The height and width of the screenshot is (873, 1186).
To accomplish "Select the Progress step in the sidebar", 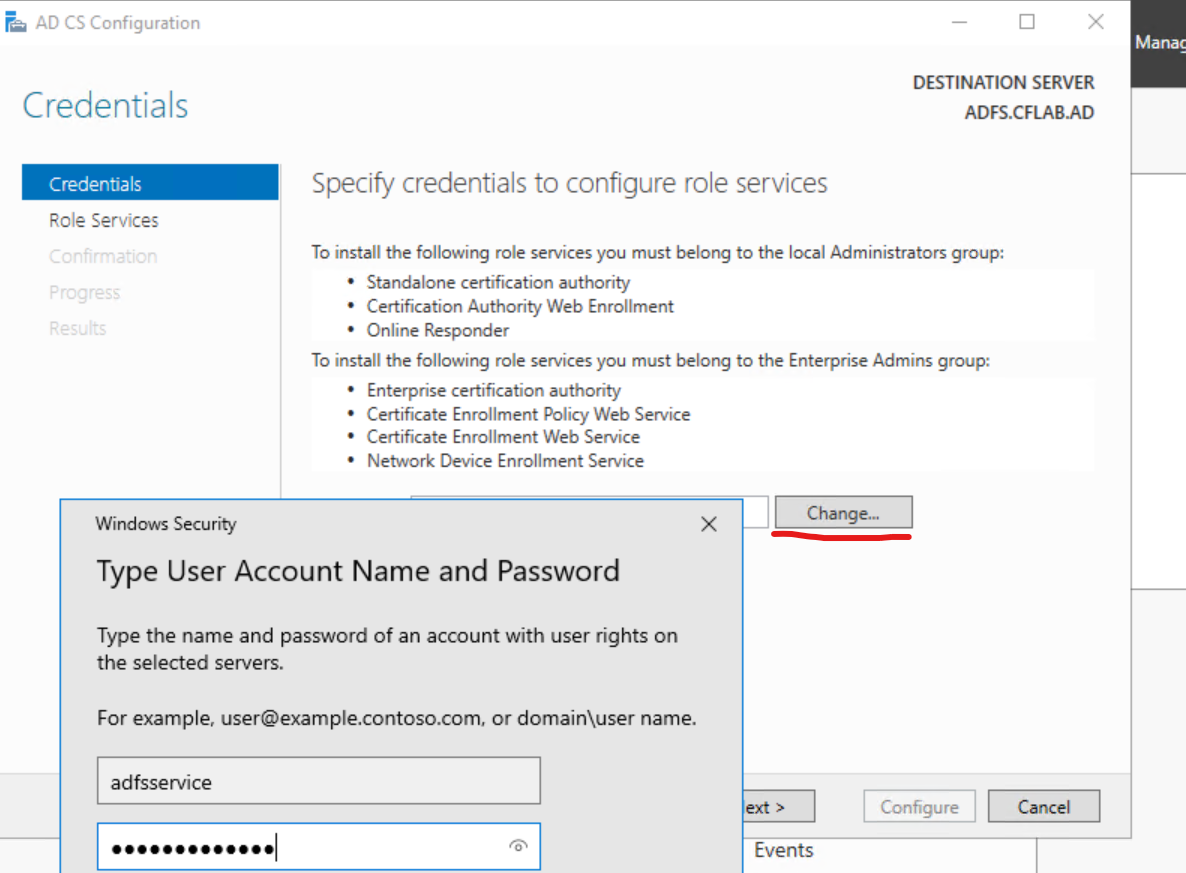I will 85,293.
